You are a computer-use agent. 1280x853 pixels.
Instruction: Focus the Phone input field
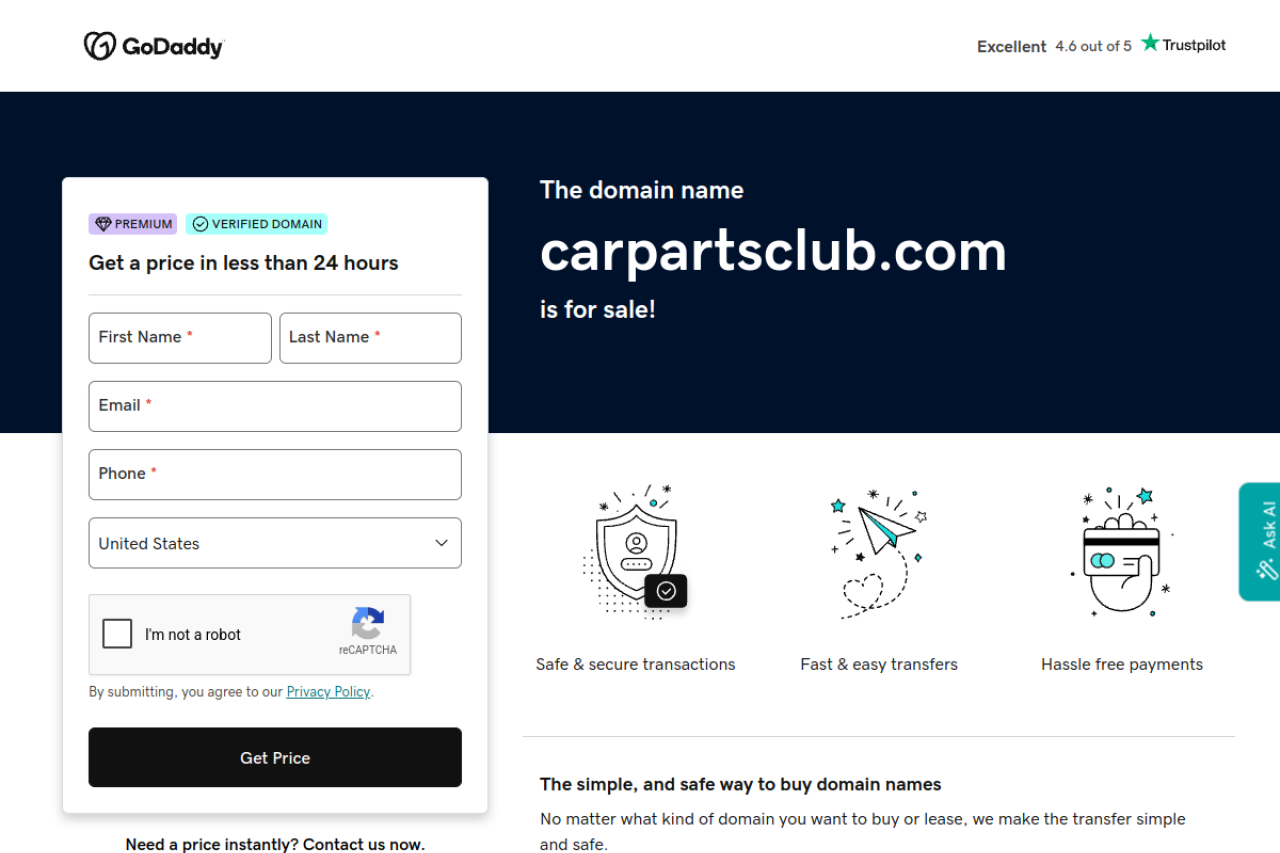(275, 474)
